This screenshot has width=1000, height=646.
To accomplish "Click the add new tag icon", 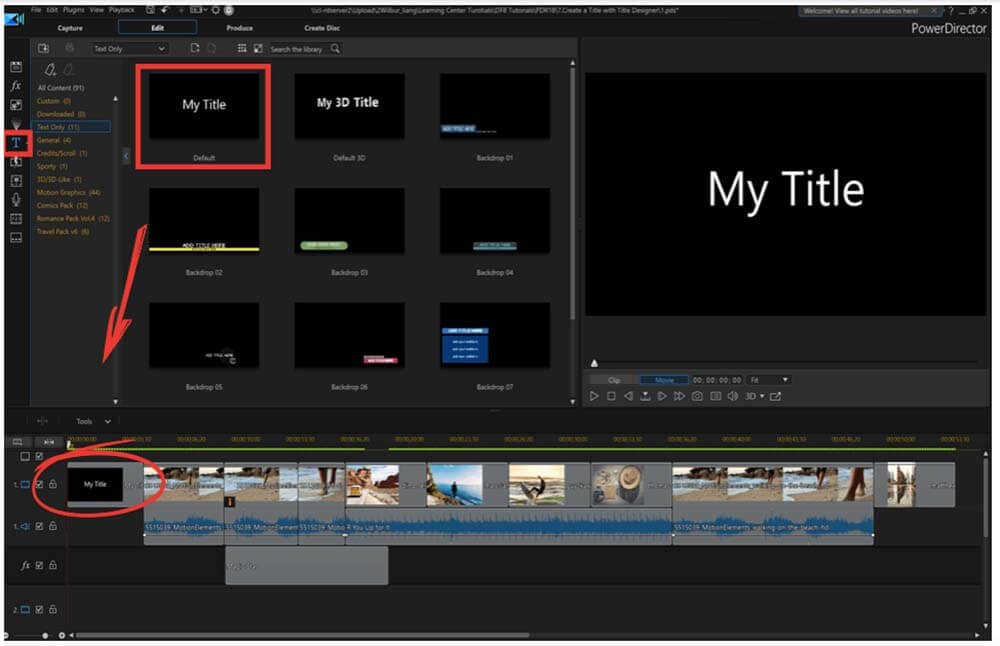I will pos(50,70).
